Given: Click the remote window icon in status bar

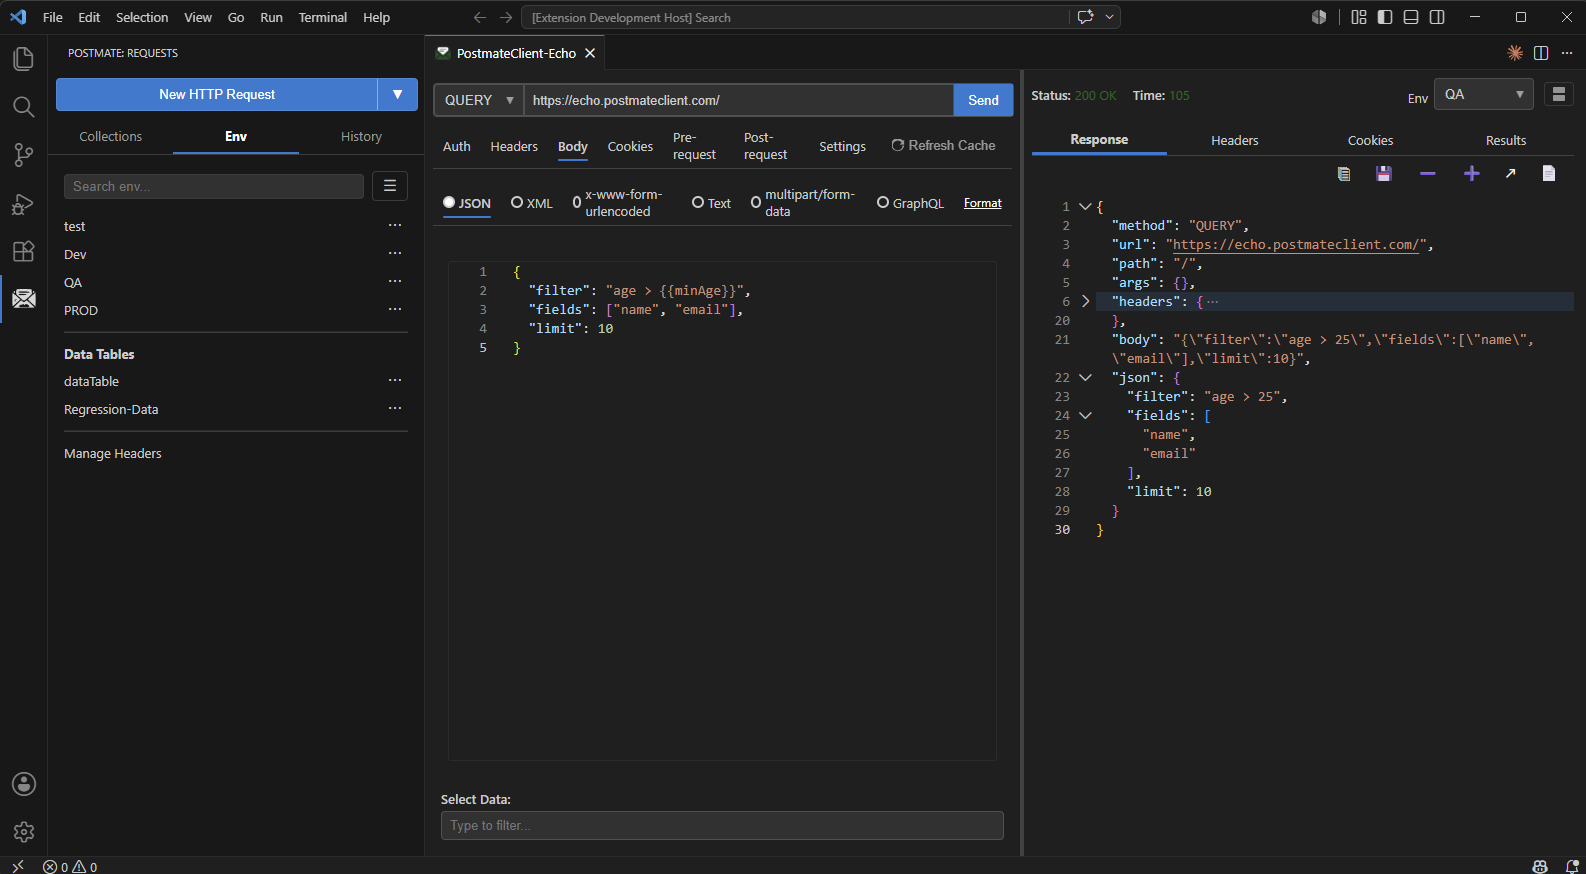Looking at the screenshot, I should pyautogui.click(x=17, y=866).
